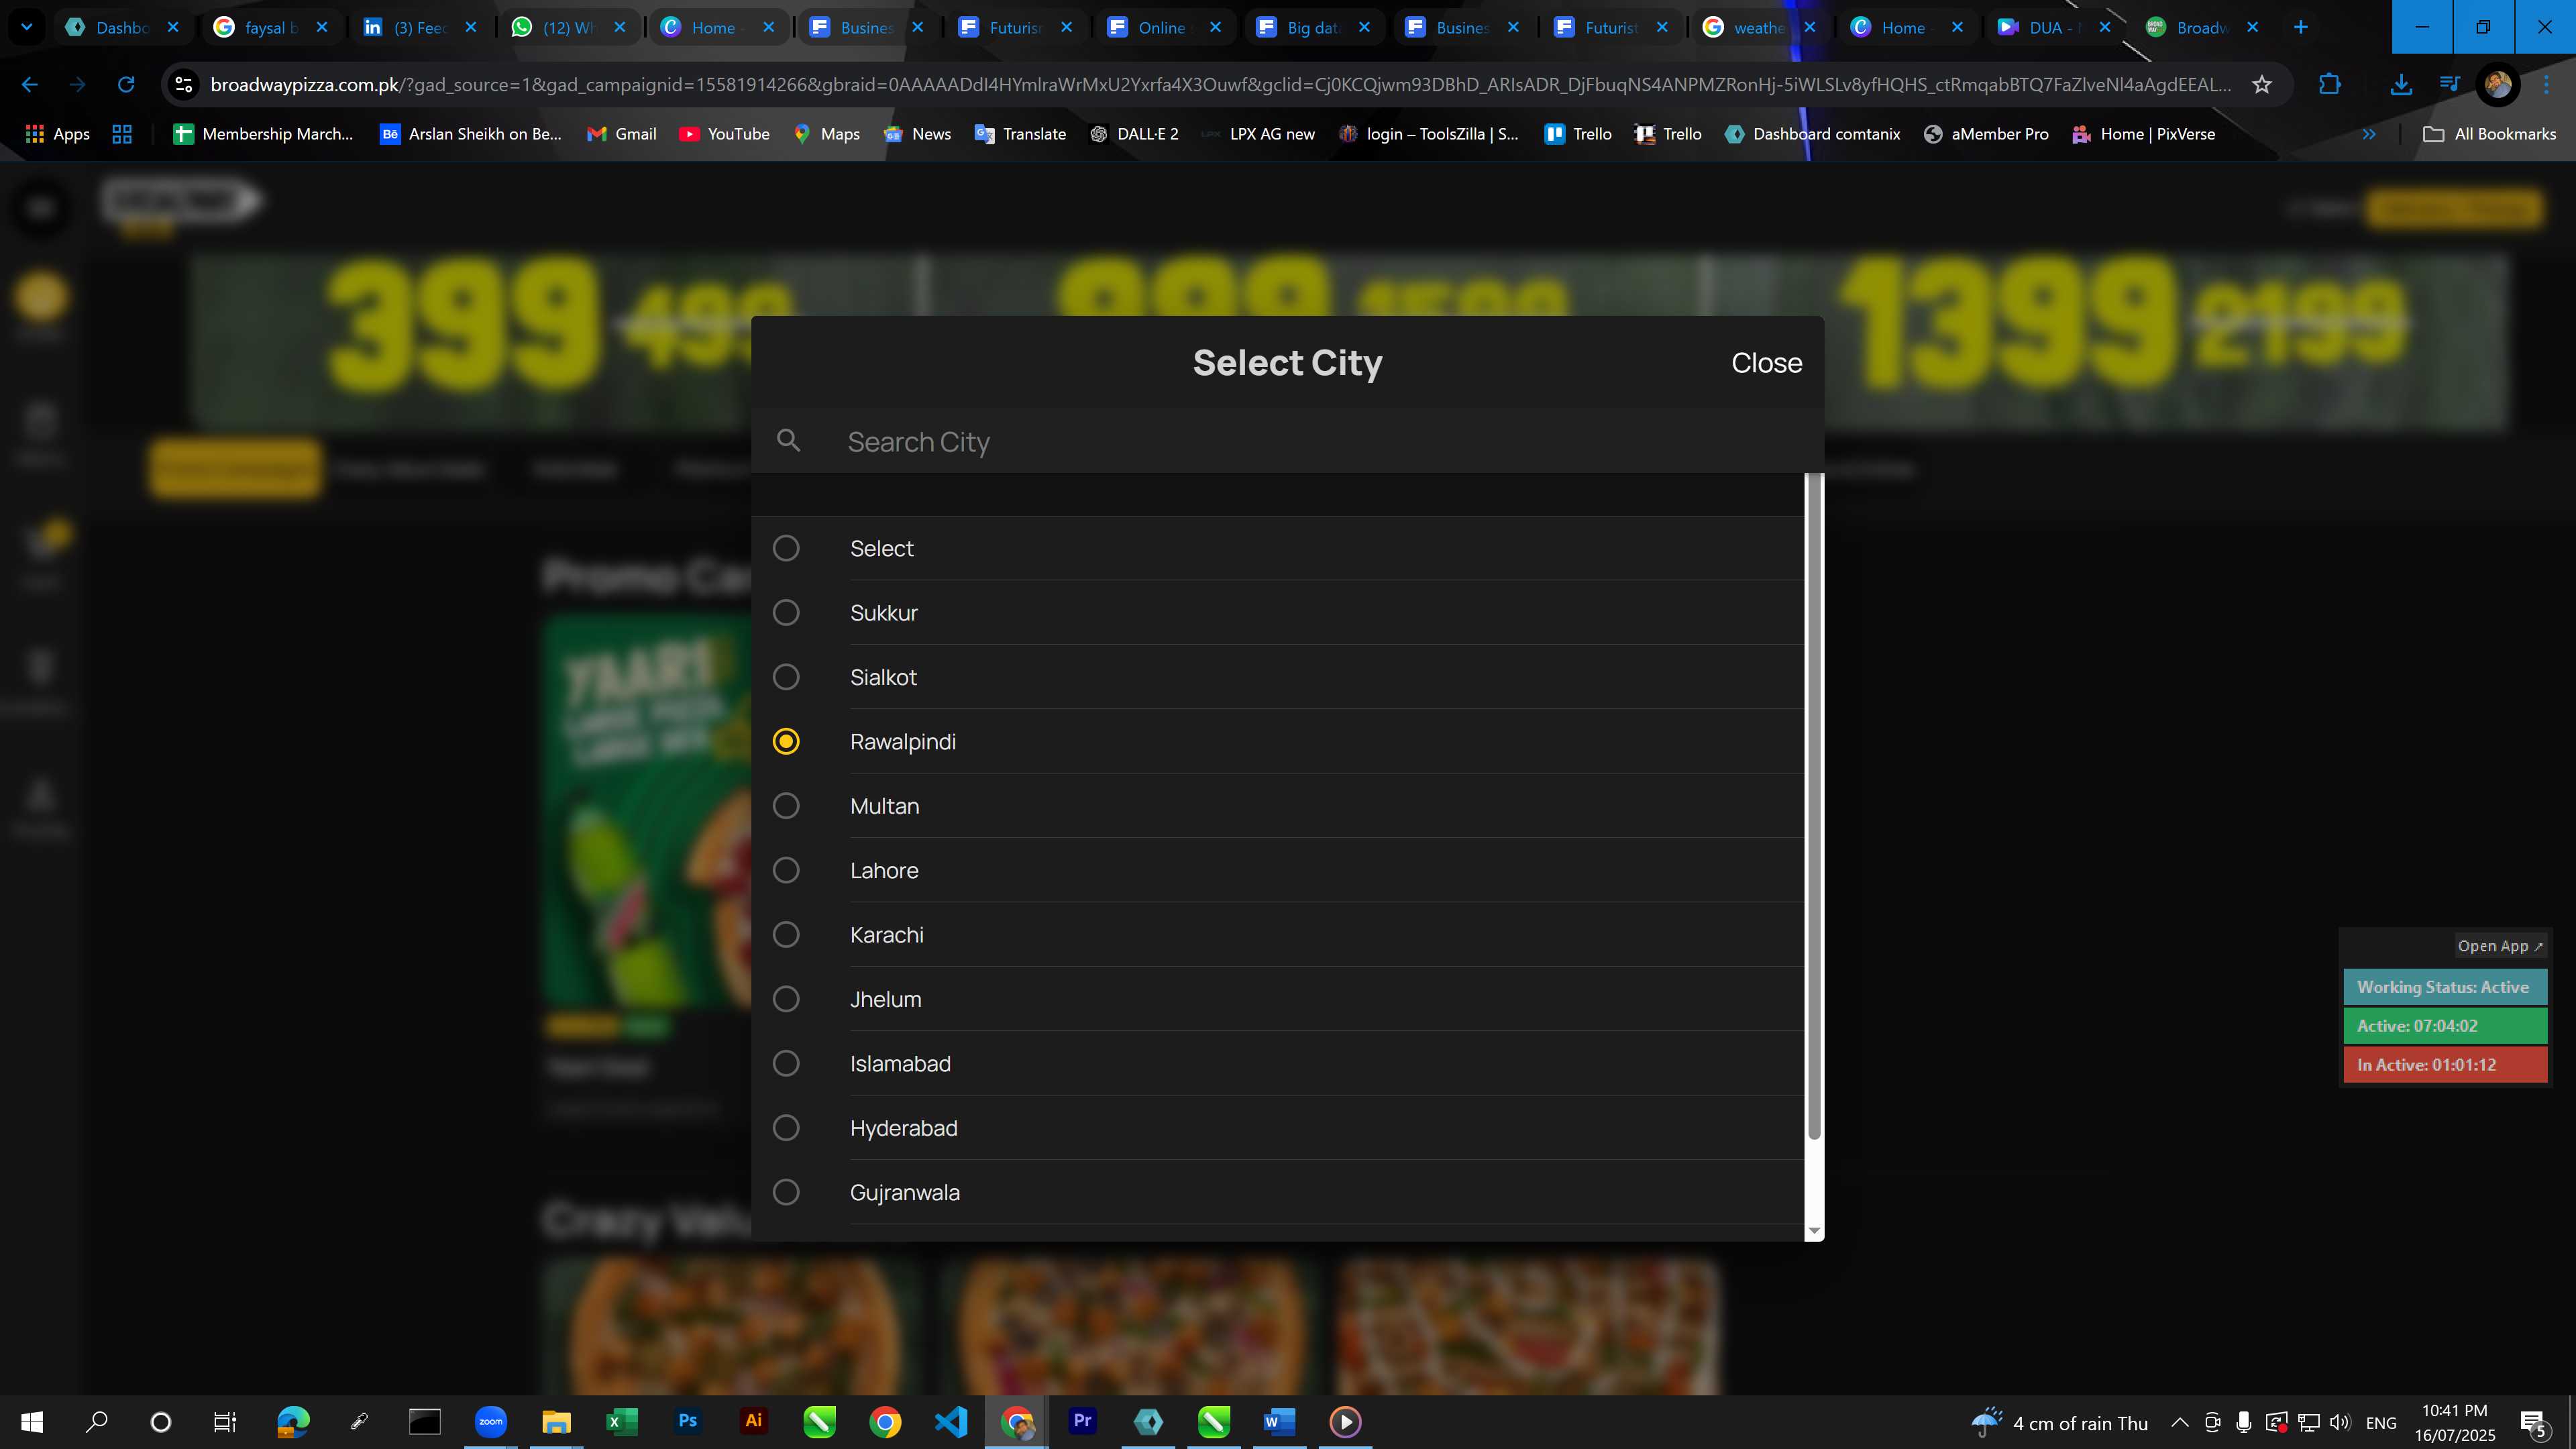Click the Open App button in tracker widget
This screenshot has height=1449, width=2576.
coord(2500,946)
